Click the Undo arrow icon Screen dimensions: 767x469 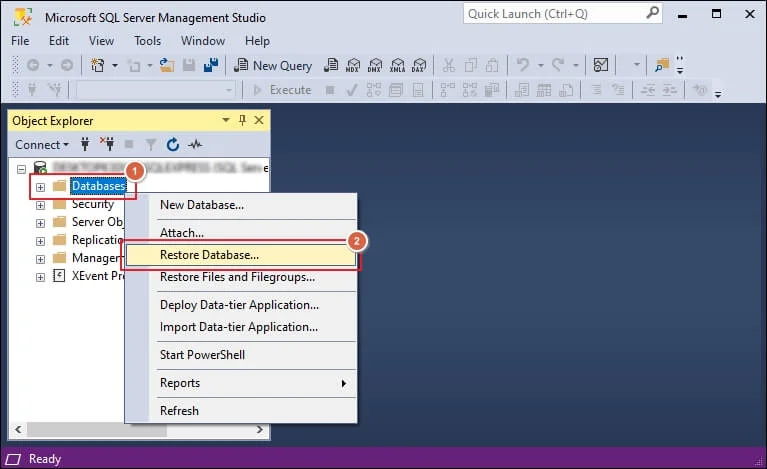(523, 65)
